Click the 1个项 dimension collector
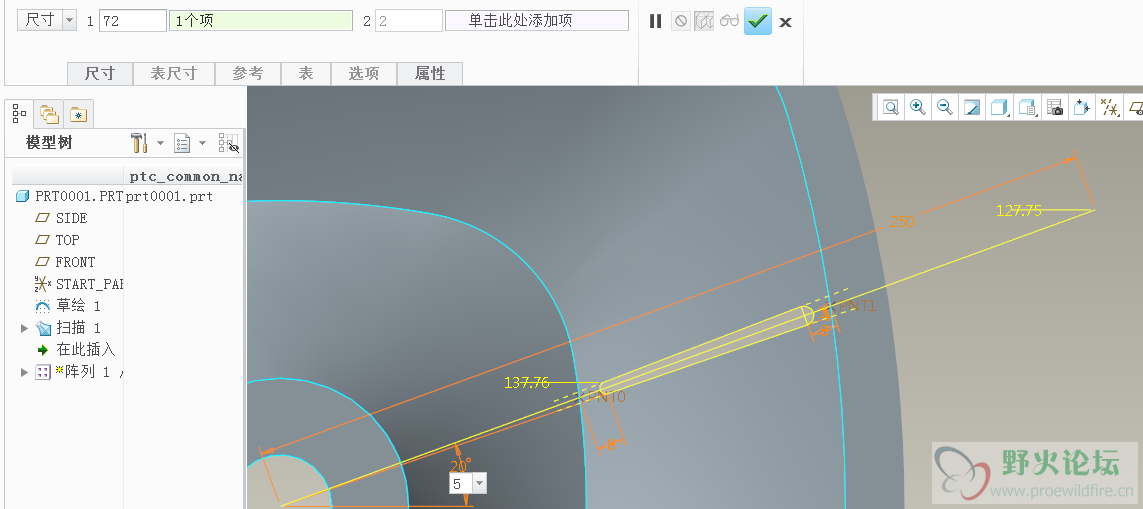This screenshot has height=509, width=1143. point(261,20)
